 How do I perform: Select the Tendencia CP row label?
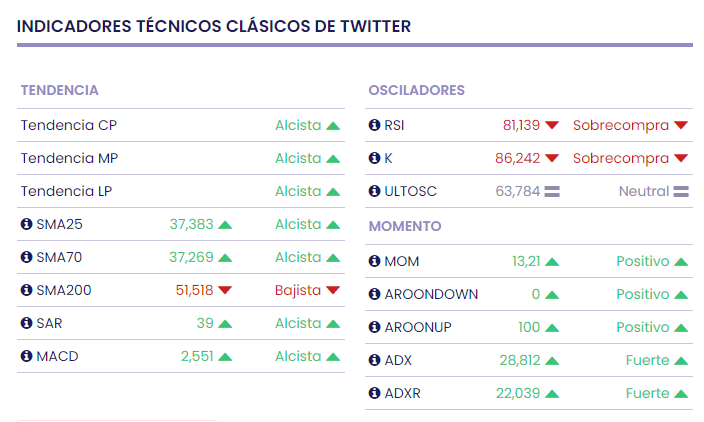click(69, 126)
